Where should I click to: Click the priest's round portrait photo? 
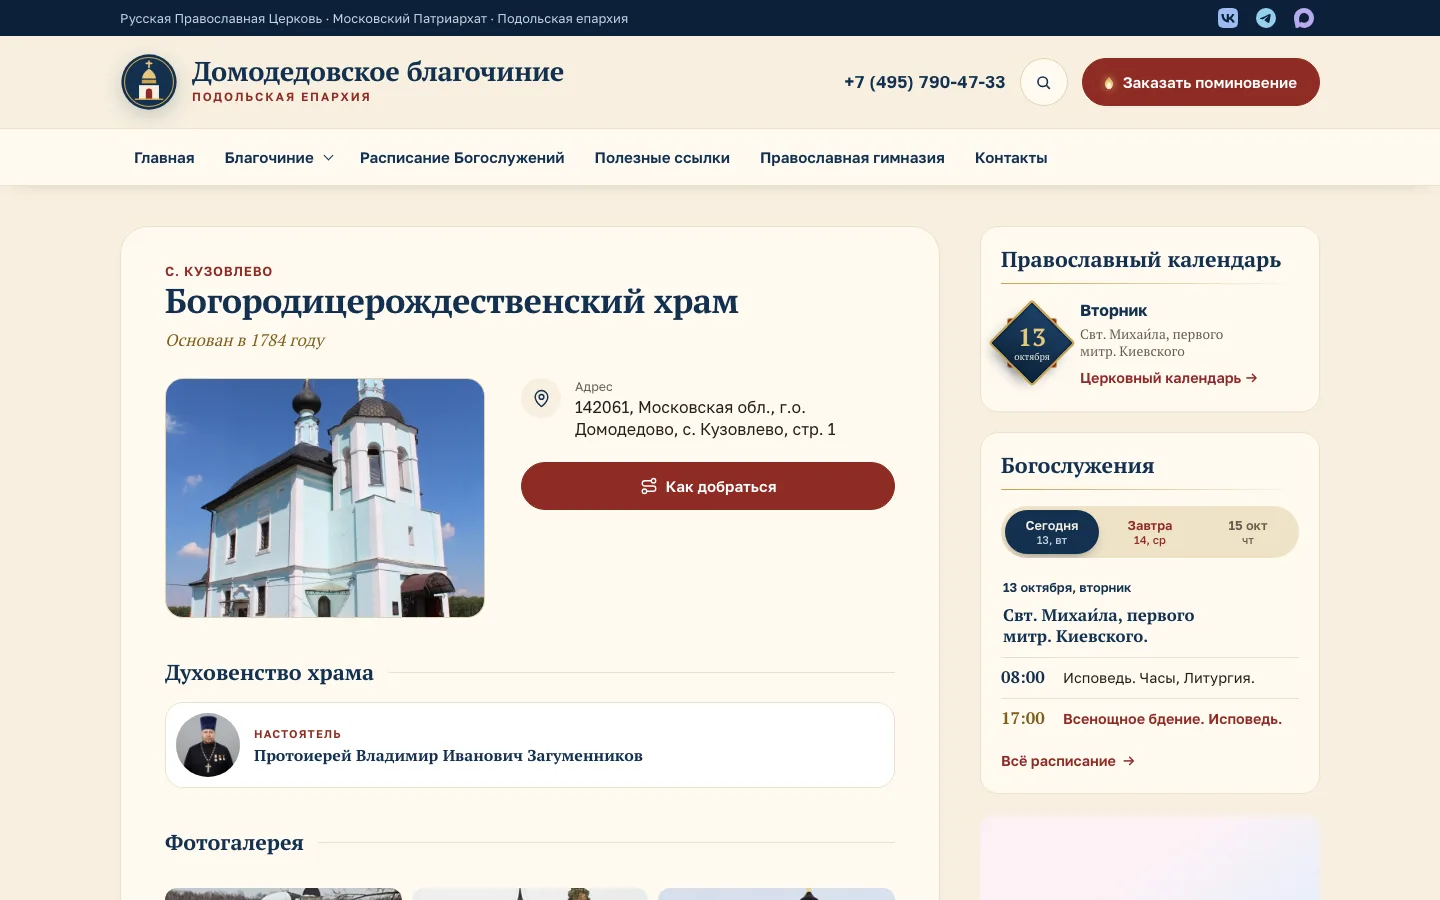pyautogui.click(x=208, y=745)
